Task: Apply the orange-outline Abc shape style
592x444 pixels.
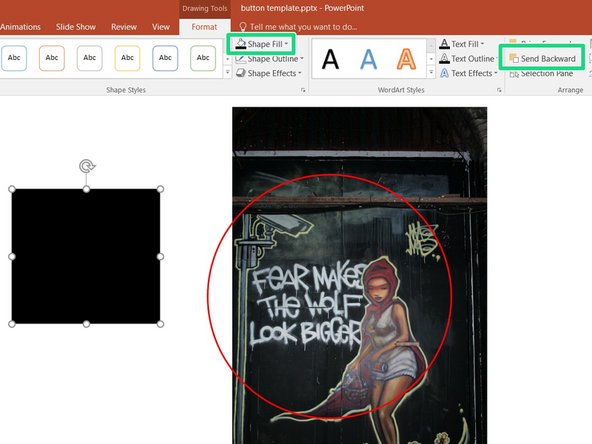Action: [52, 58]
